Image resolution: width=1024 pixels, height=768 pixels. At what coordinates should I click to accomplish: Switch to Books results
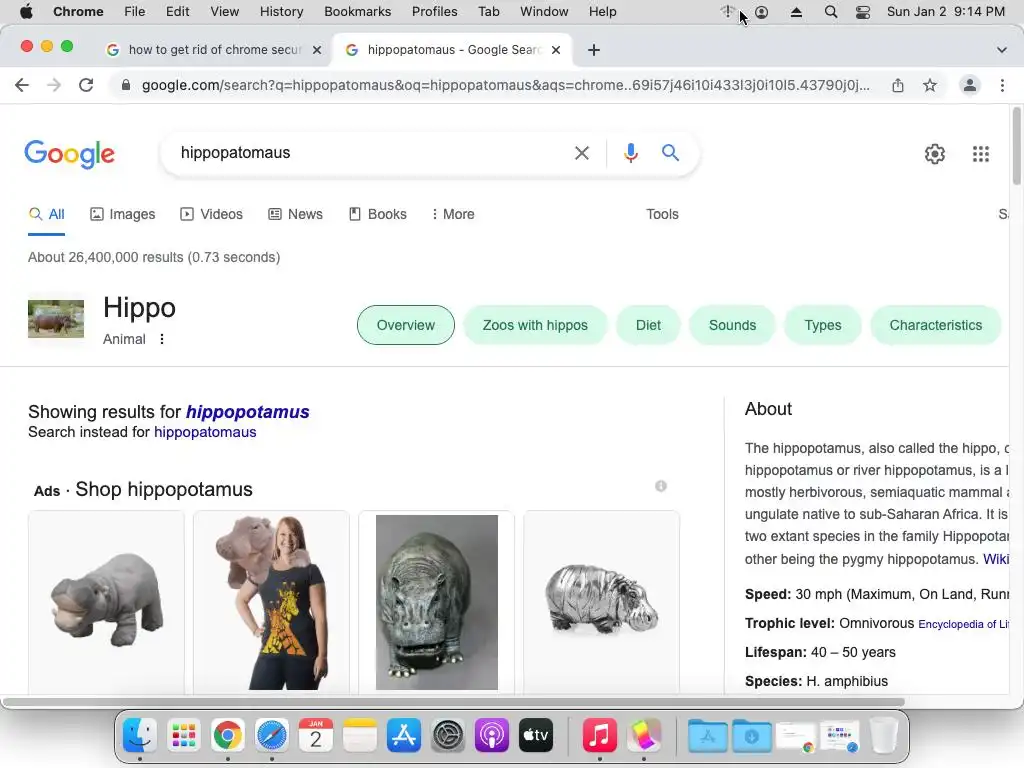click(x=377, y=214)
